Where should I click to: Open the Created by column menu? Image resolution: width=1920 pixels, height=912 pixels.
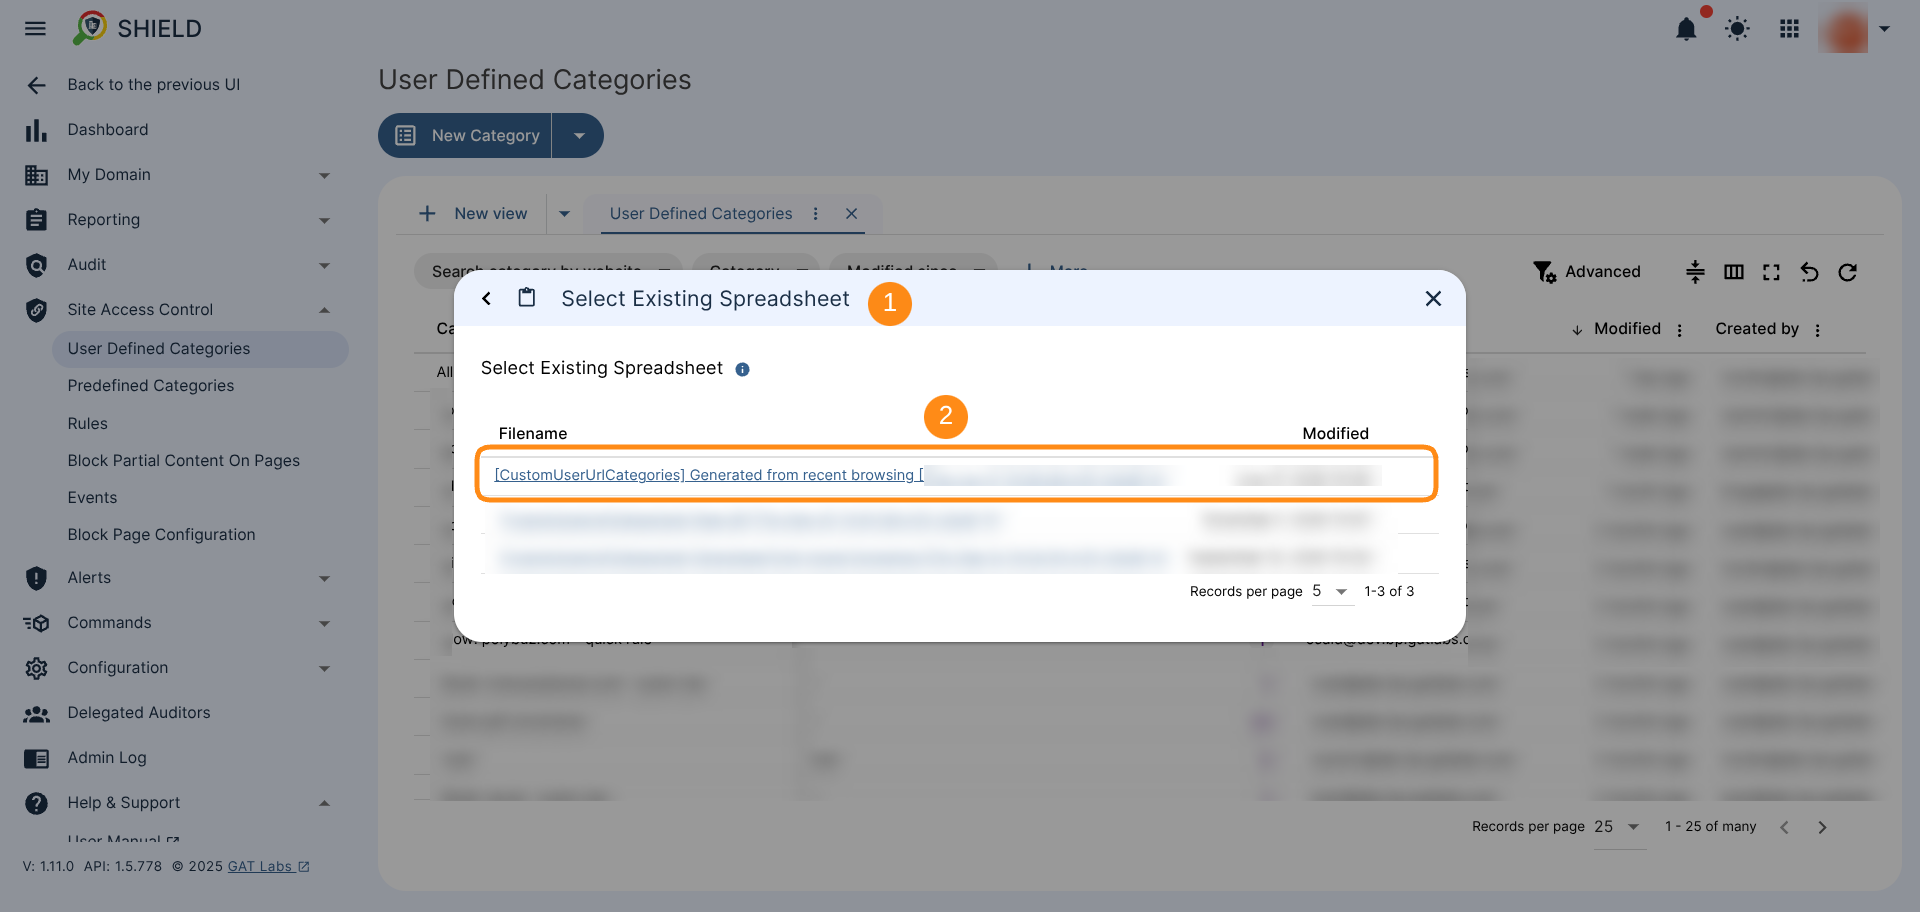(1817, 330)
